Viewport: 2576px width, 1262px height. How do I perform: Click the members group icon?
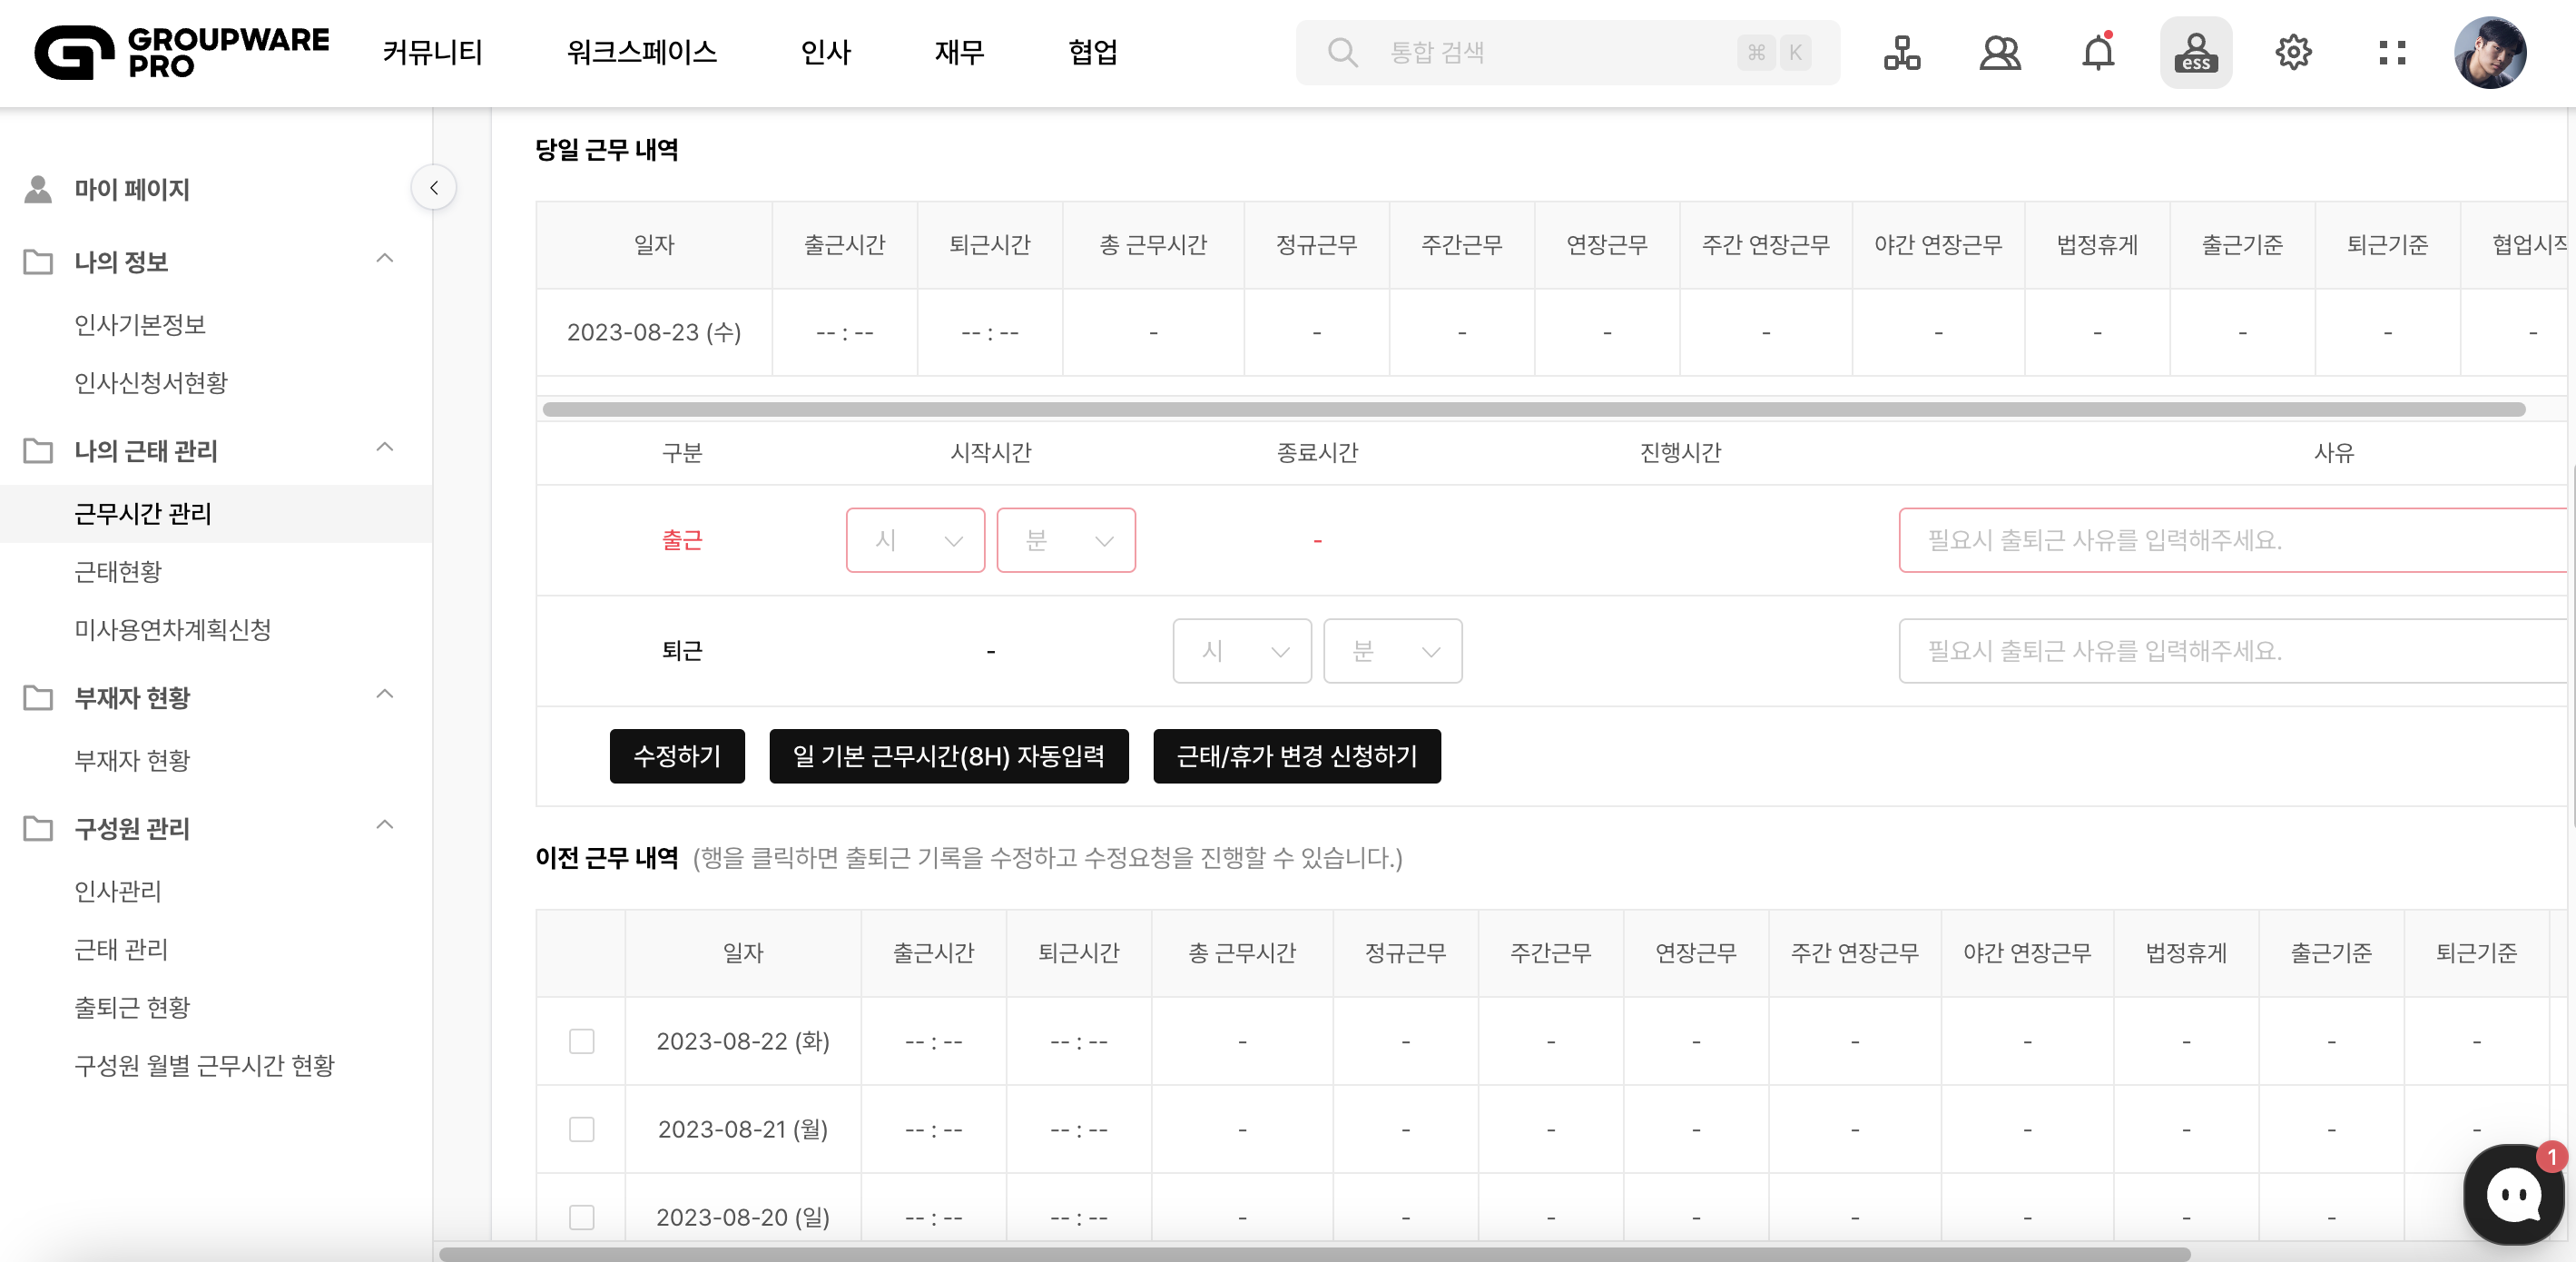pyautogui.click(x=2000, y=52)
